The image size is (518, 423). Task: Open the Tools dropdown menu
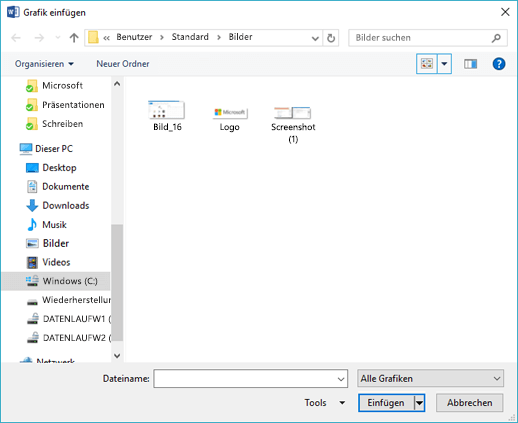[x=324, y=403]
